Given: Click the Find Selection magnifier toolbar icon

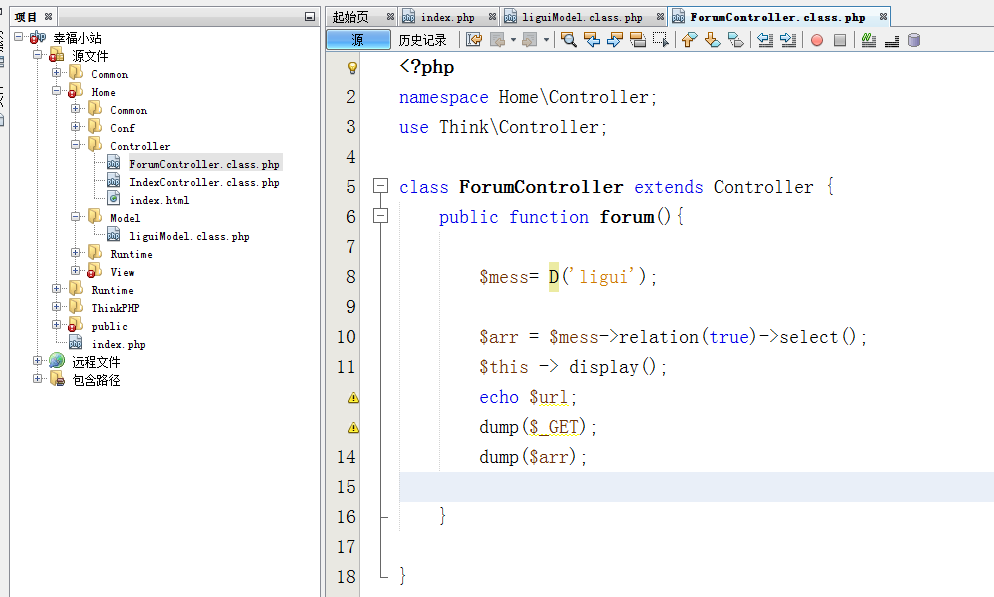Looking at the screenshot, I should 568,40.
